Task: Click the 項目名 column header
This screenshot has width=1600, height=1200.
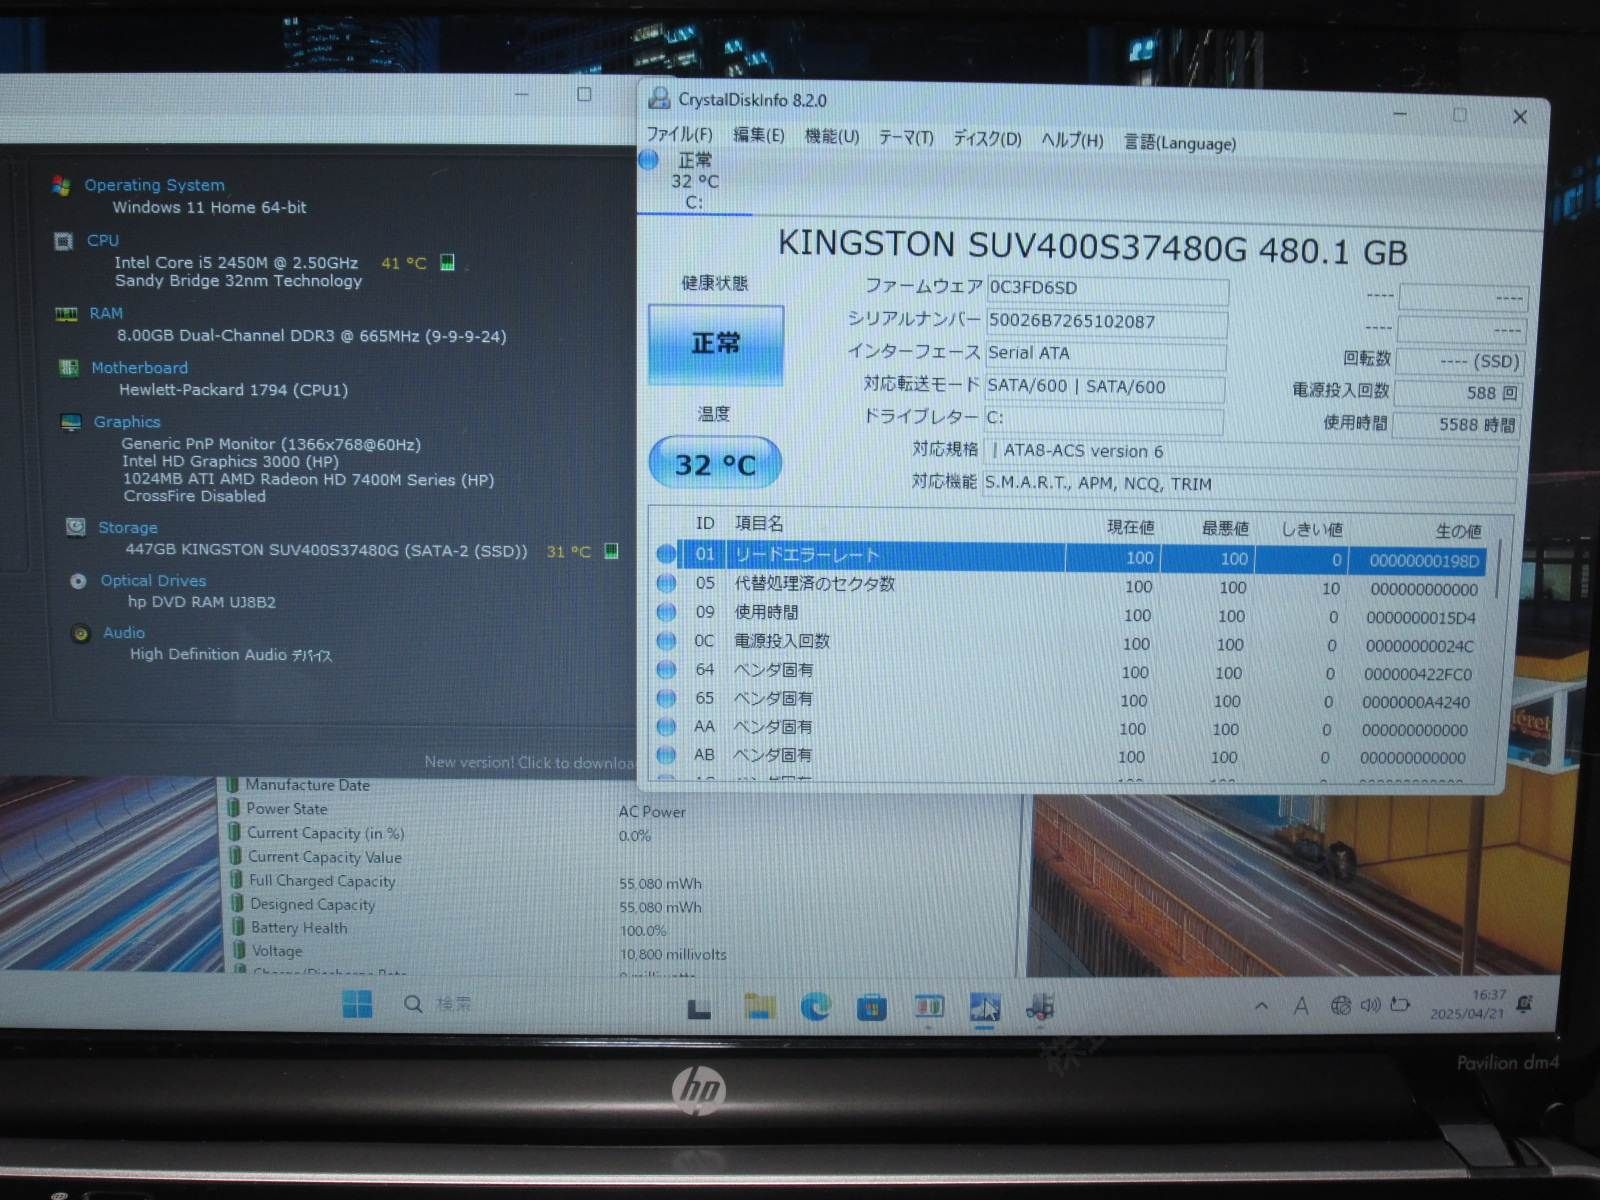Action: (x=759, y=524)
